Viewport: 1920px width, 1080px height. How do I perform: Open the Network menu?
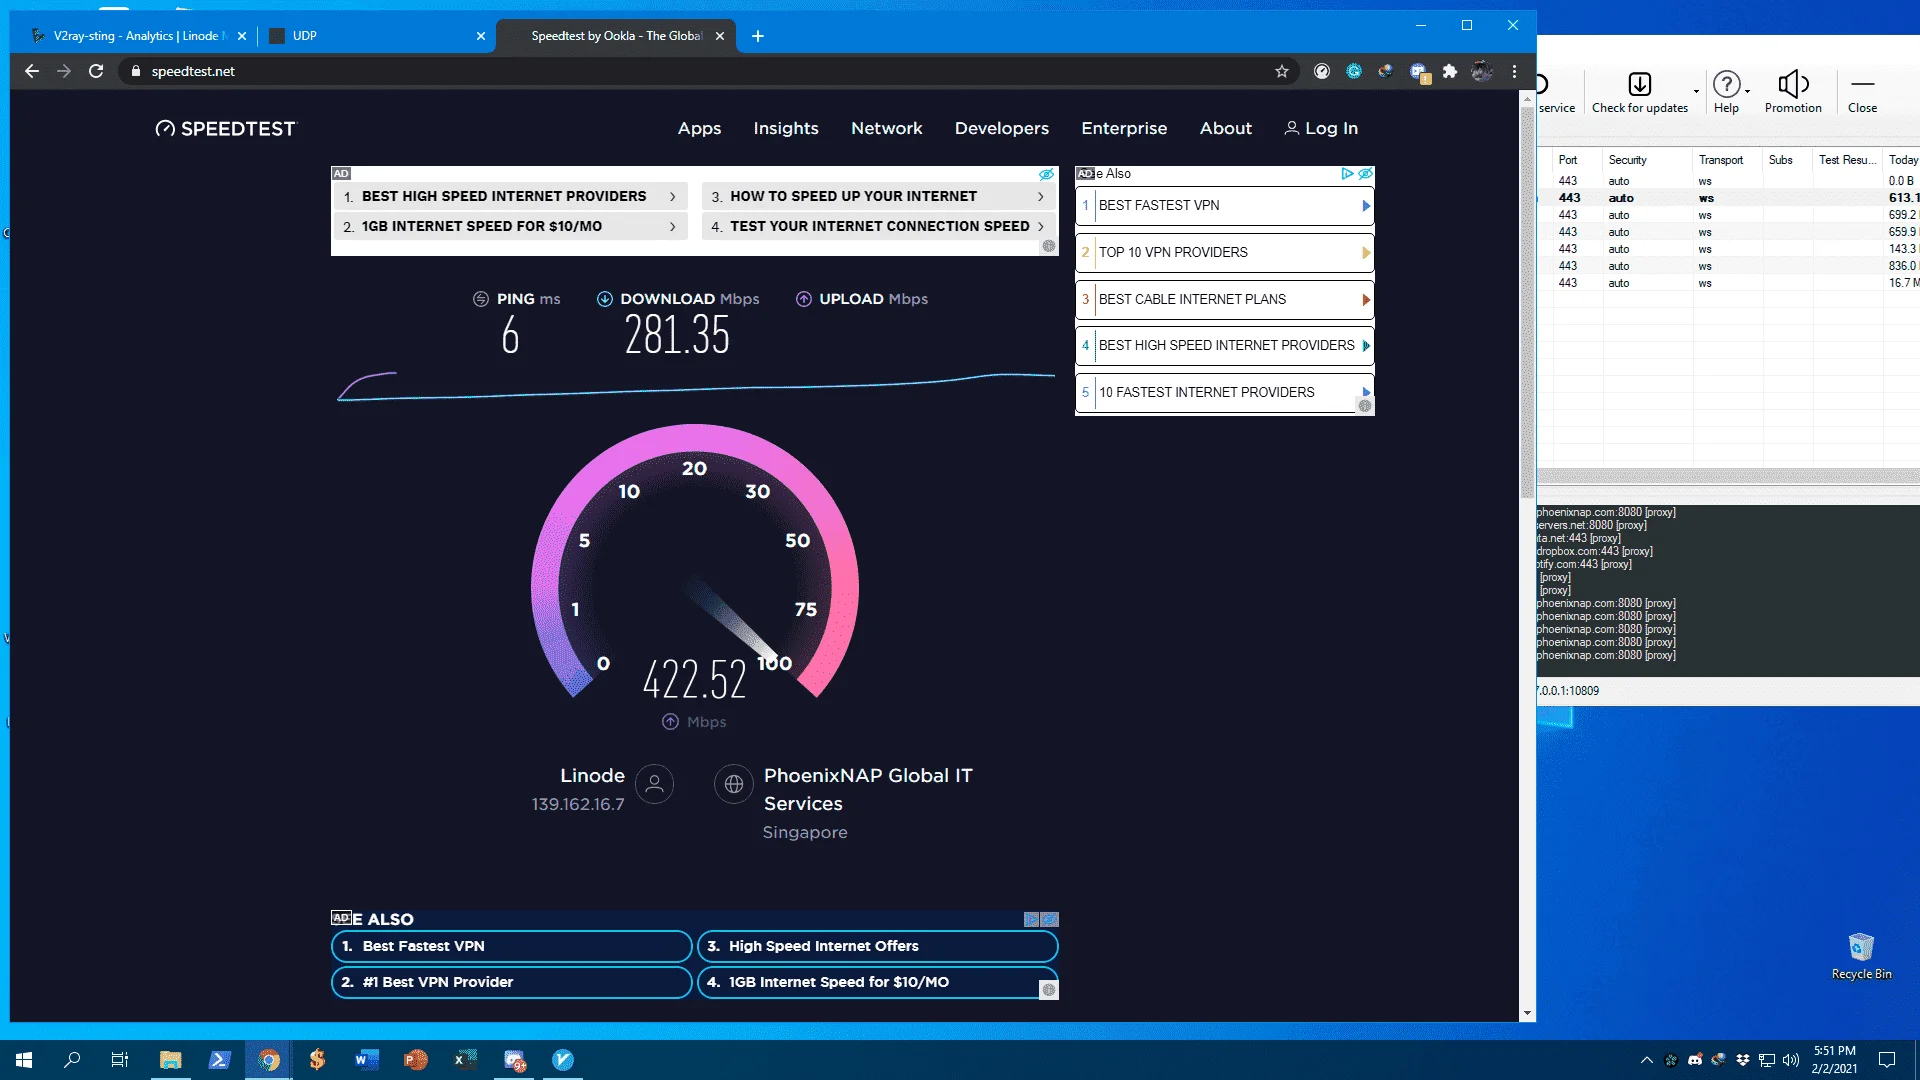[887, 129]
